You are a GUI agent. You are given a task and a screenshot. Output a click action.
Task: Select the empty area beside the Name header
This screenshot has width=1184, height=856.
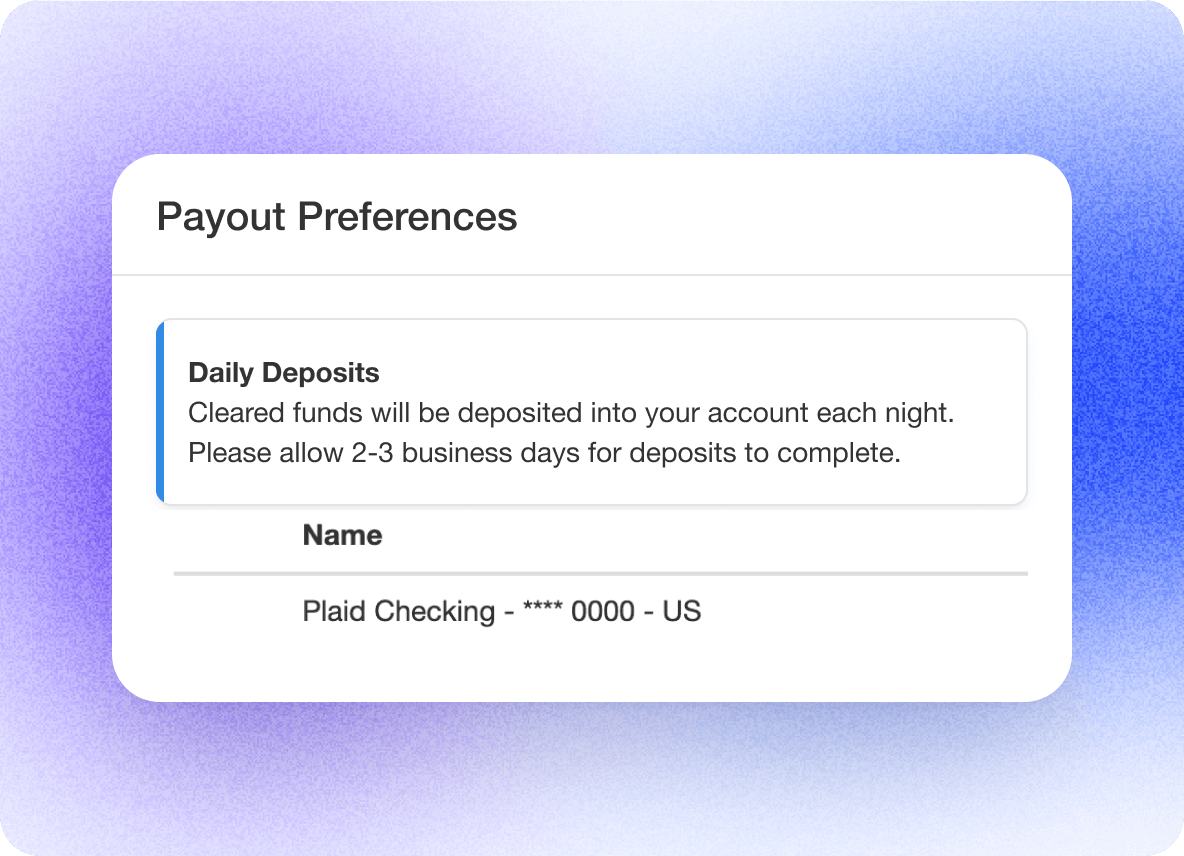click(750, 535)
